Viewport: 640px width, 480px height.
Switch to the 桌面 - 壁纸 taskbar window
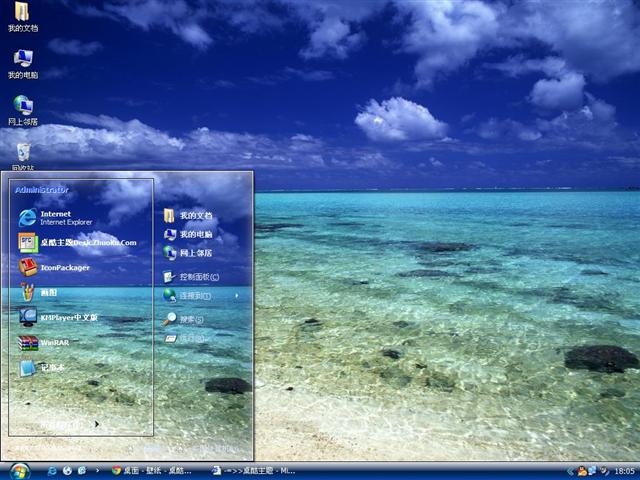[153, 470]
